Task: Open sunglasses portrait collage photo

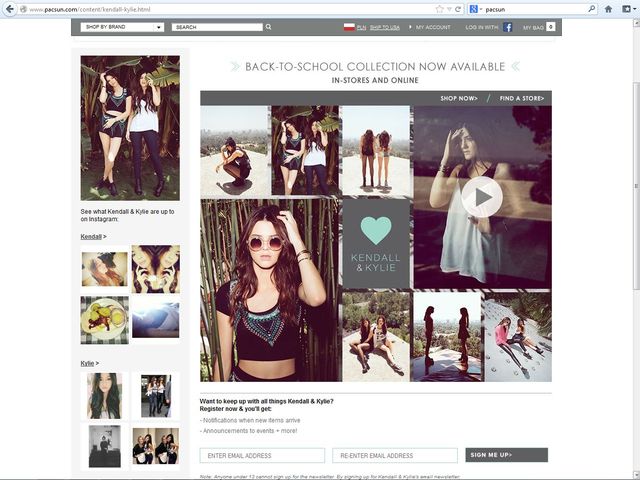Action: pos(271,290)
